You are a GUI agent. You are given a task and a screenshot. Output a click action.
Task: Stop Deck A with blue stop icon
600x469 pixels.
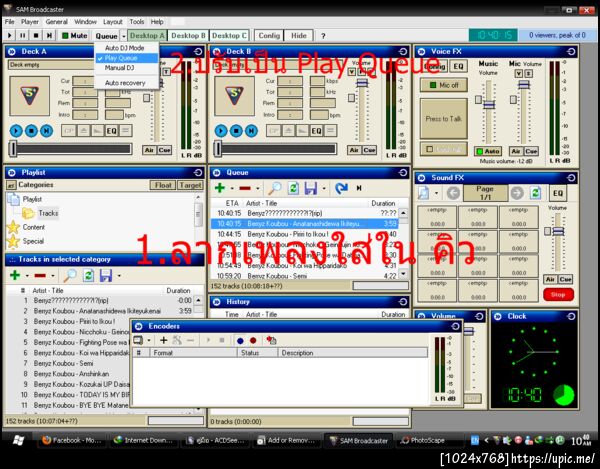click(31, 131)
